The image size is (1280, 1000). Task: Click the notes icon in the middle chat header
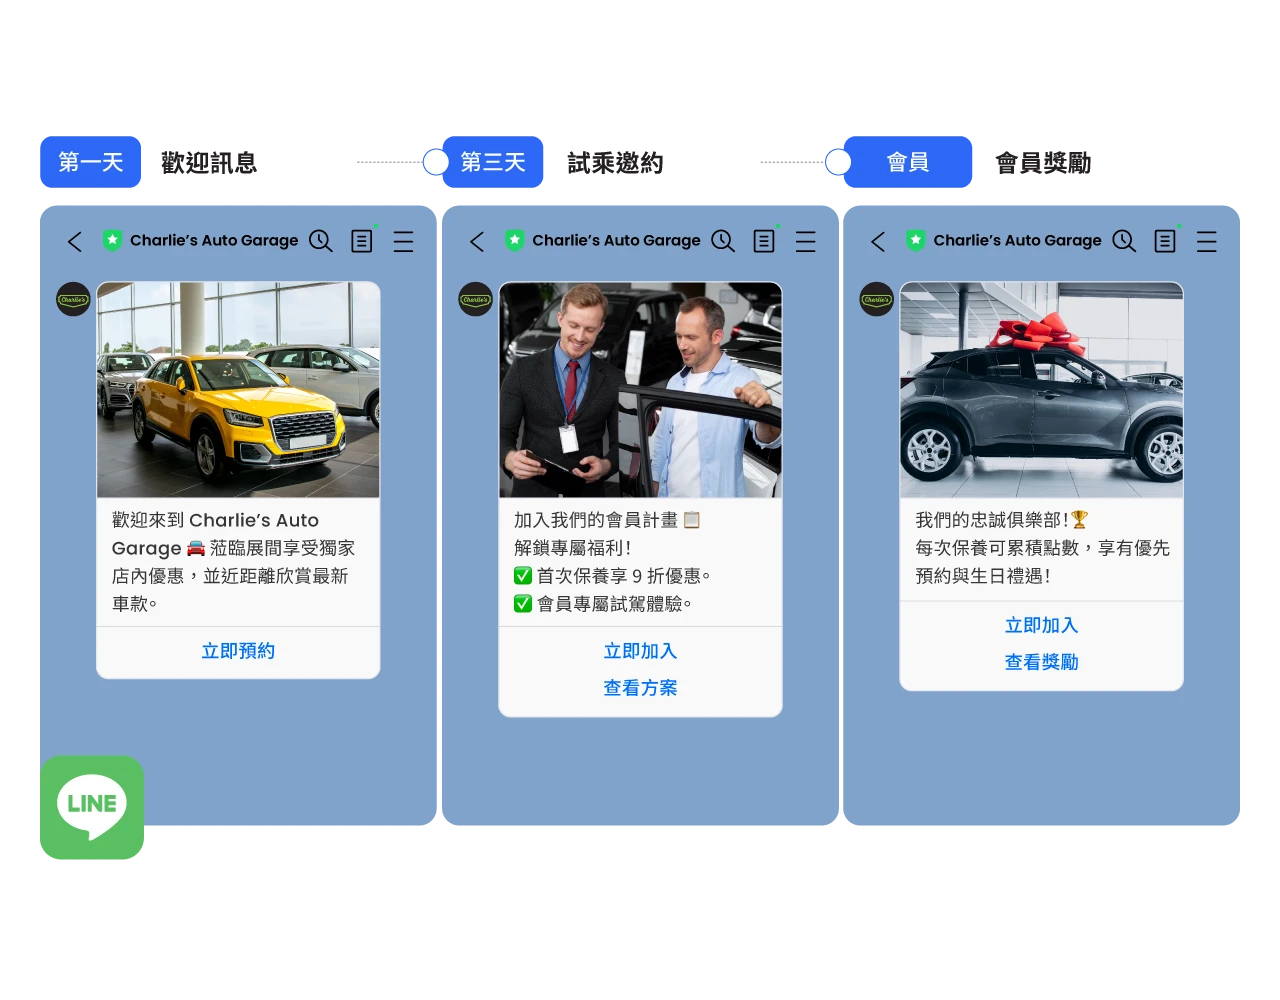point(763,241)
